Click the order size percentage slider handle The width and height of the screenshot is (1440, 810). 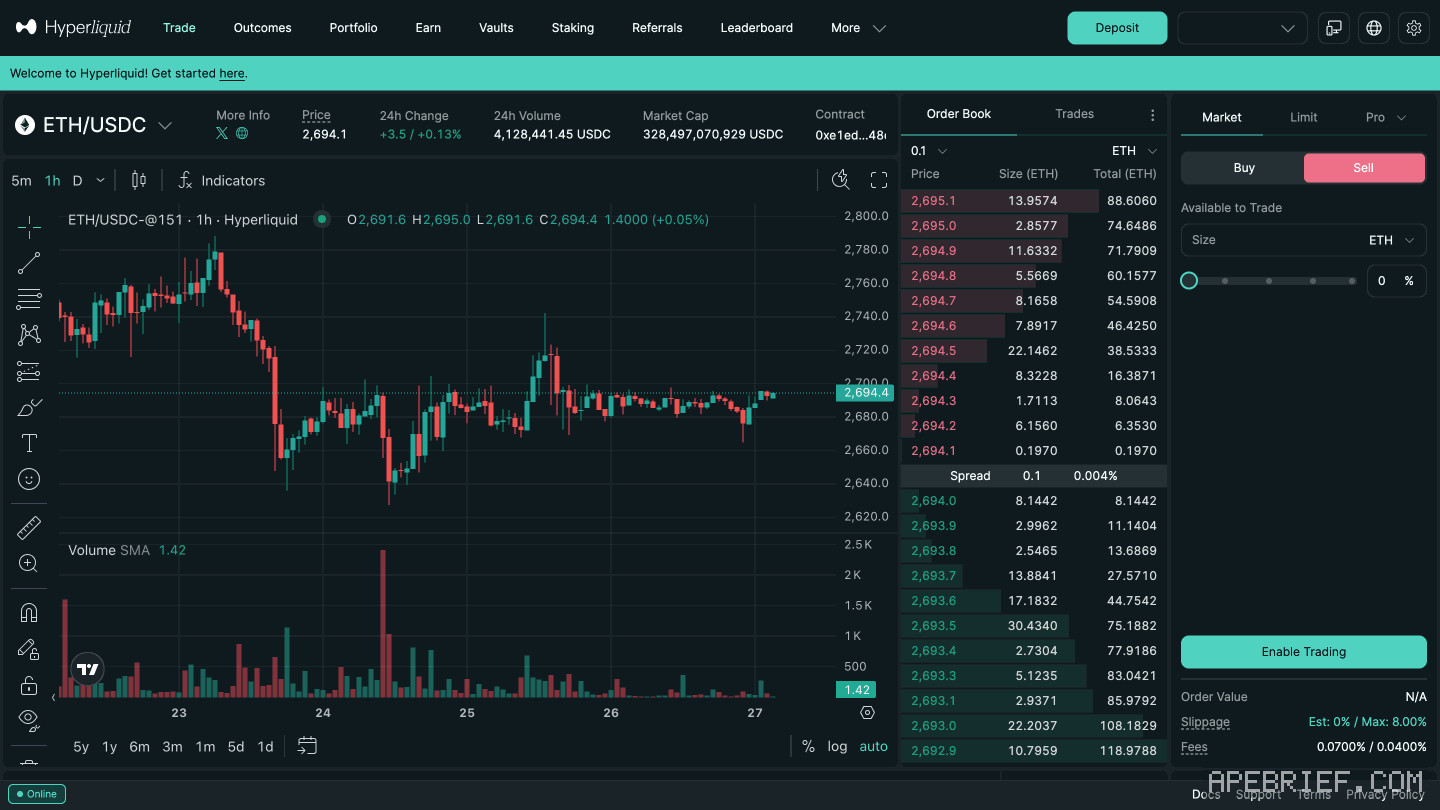pyautogui.click(x=1189, y=281)
